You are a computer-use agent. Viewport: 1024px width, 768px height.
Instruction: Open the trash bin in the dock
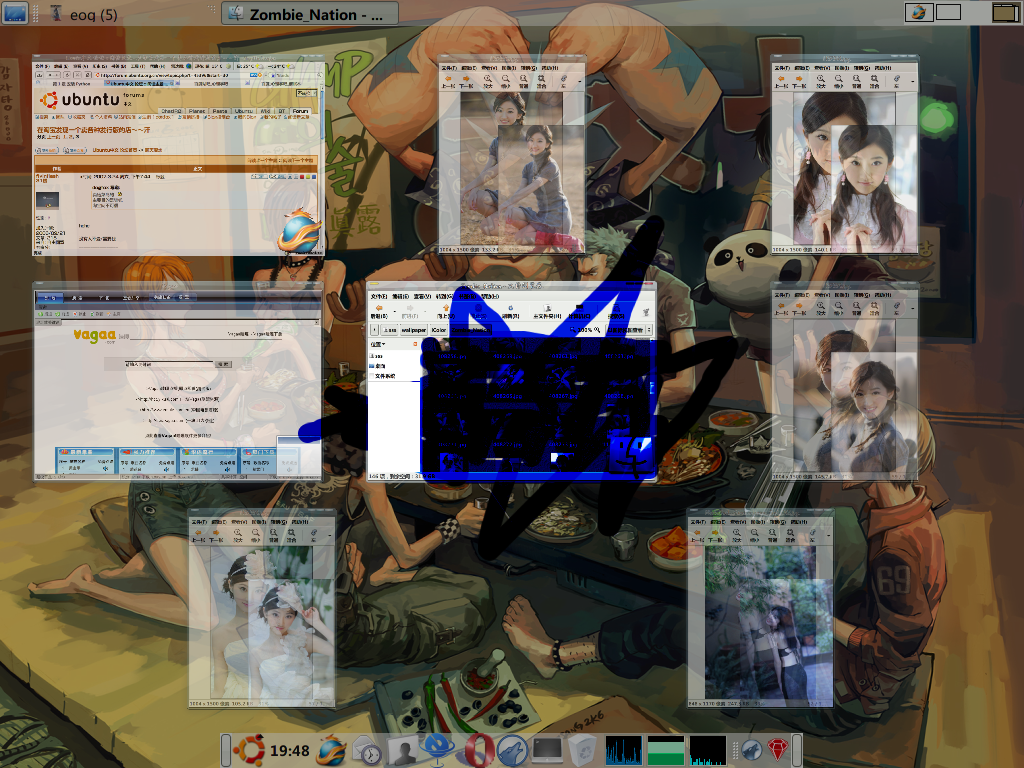point(583,750)
